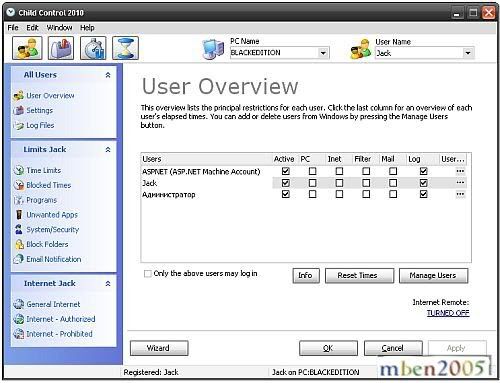Open the PC Name dropdown

pyautogui.click(x=323, y=53)
